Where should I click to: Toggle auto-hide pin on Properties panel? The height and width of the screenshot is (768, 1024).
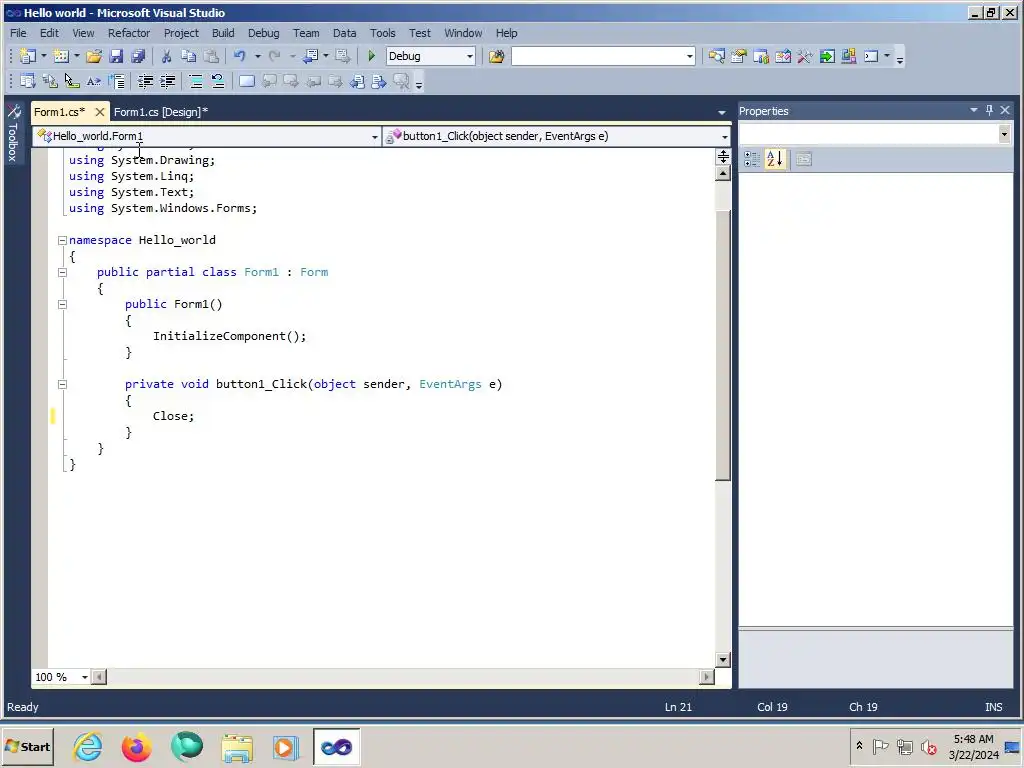tap(989, 110)
